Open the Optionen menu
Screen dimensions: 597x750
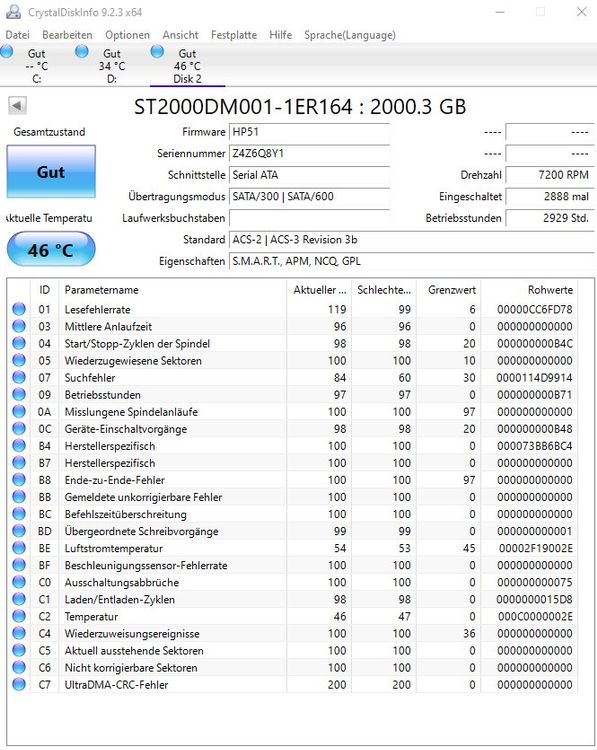(127, 35)
